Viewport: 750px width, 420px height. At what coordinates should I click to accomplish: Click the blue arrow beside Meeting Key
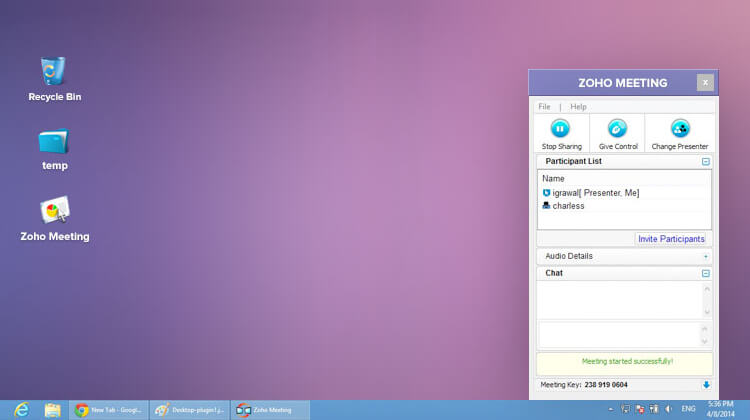pyautogui.click(x=706, y=384)
